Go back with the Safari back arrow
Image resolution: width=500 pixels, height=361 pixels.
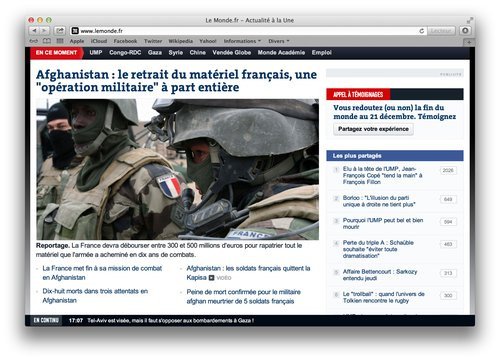click(x=34, y=31)
